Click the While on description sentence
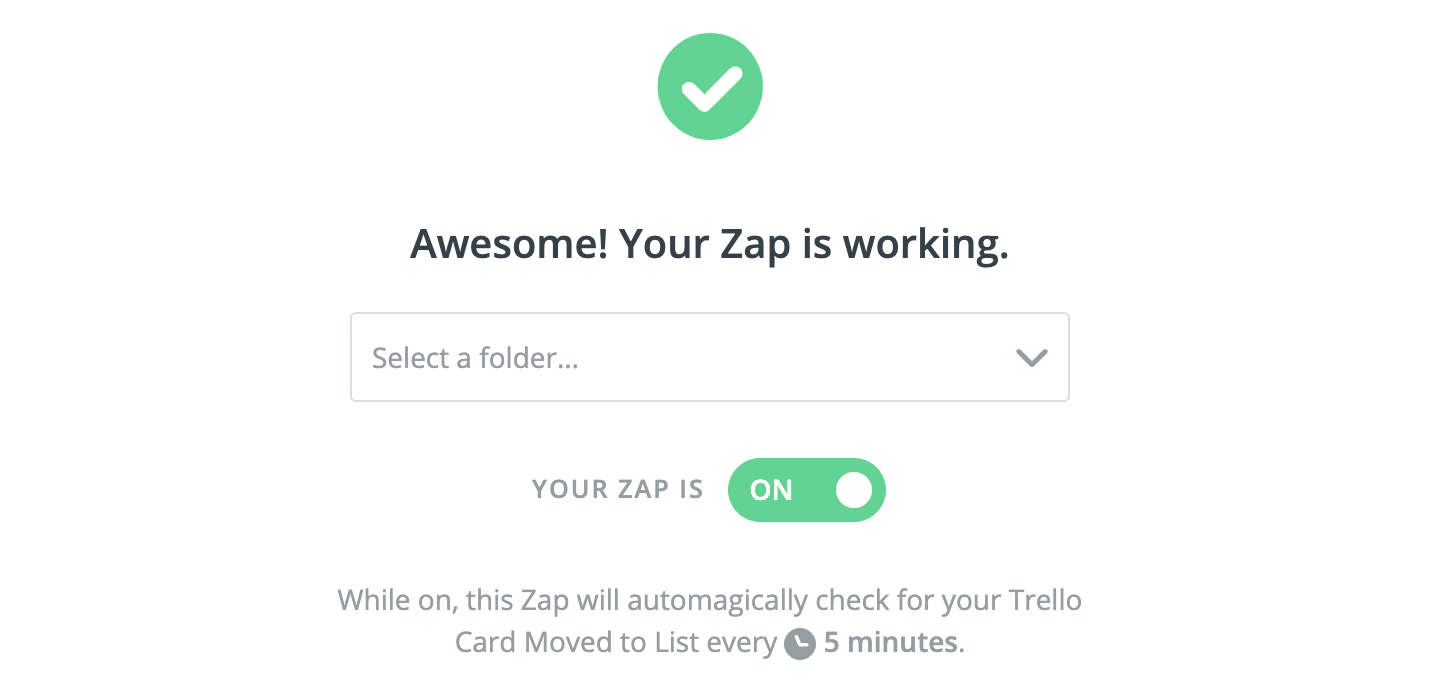The height and width of the screenshot is (690, 1436). pos(709,602)
